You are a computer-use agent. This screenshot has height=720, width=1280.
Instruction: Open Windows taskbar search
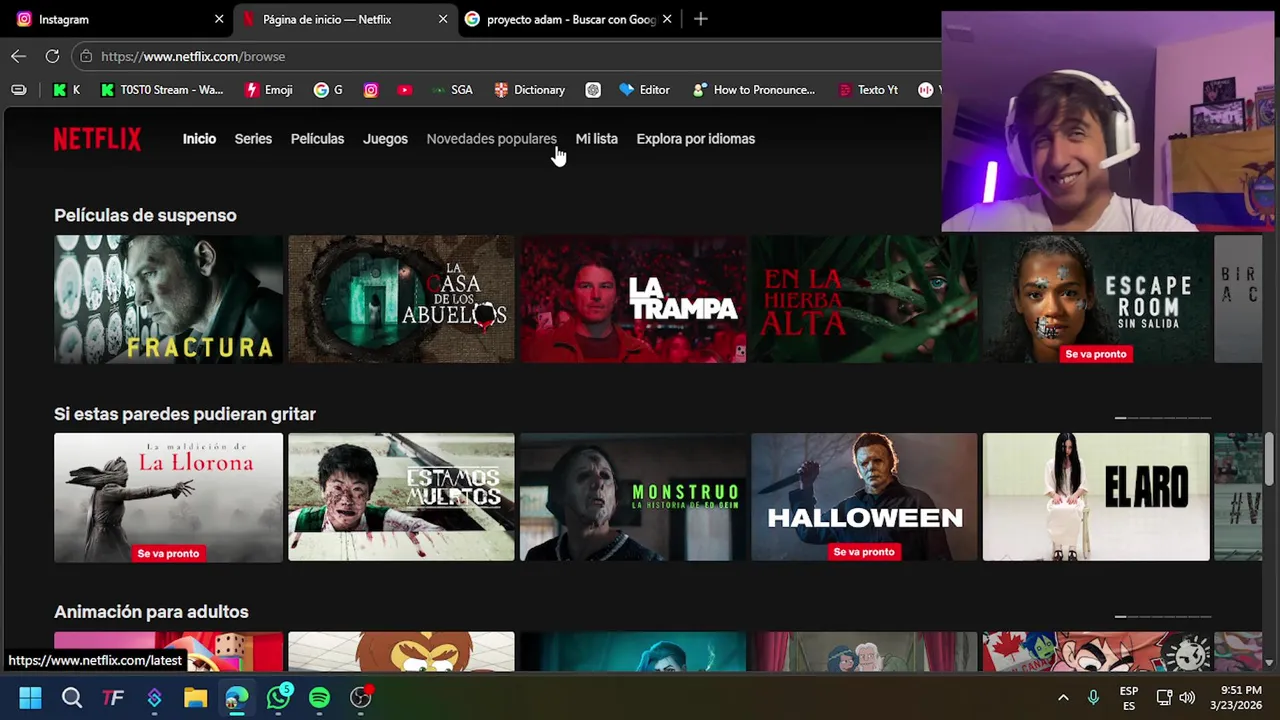point(71,697)
